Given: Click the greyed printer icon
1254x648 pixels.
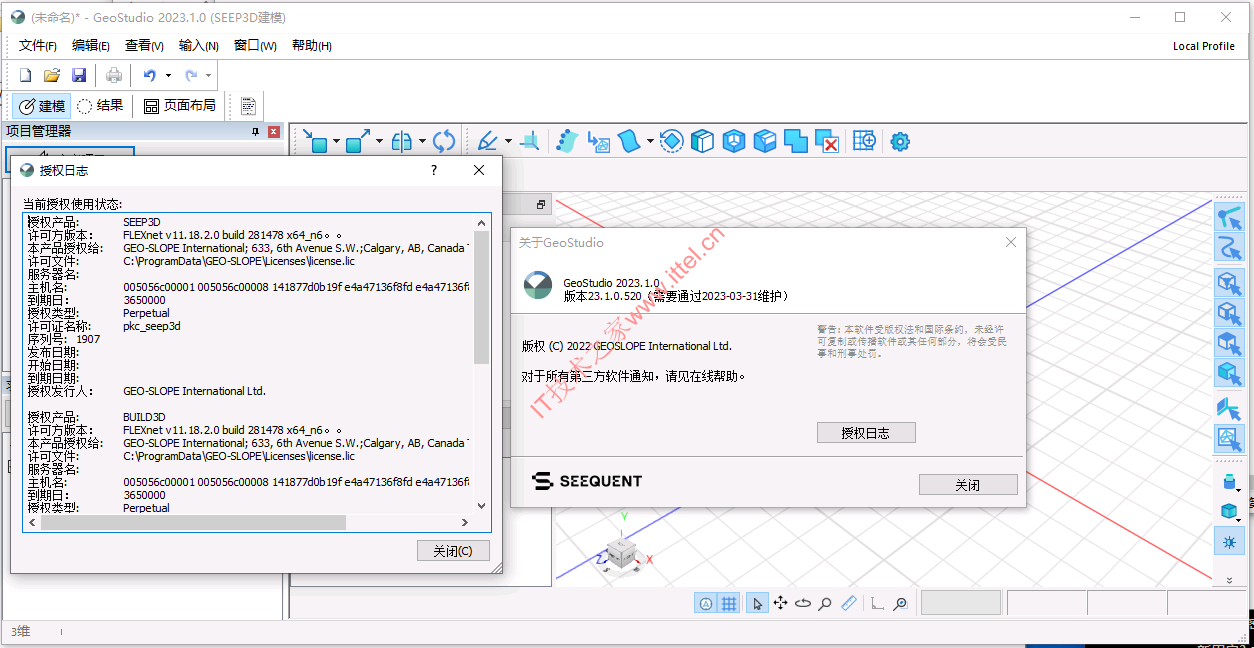Looking at the screenshot, I should coord(114,75).
